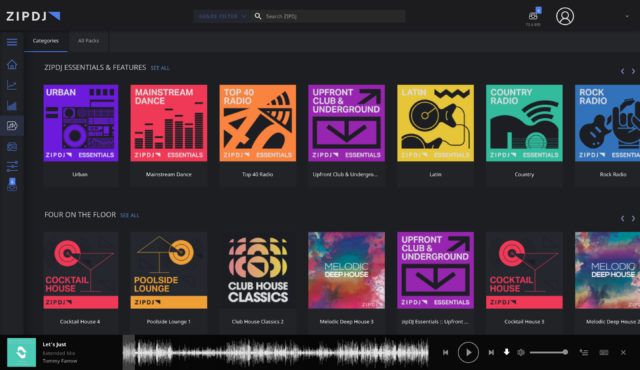640x370 pixels.
Task: Switch to the Categories tab
Action: coord(46,41)
